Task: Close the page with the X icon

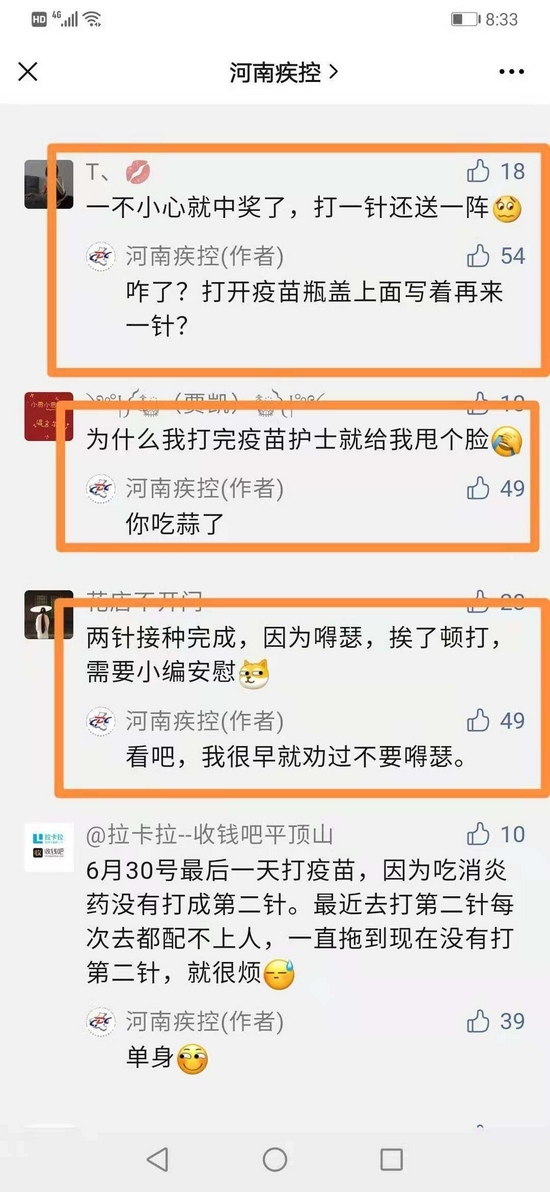Action: 28,72
